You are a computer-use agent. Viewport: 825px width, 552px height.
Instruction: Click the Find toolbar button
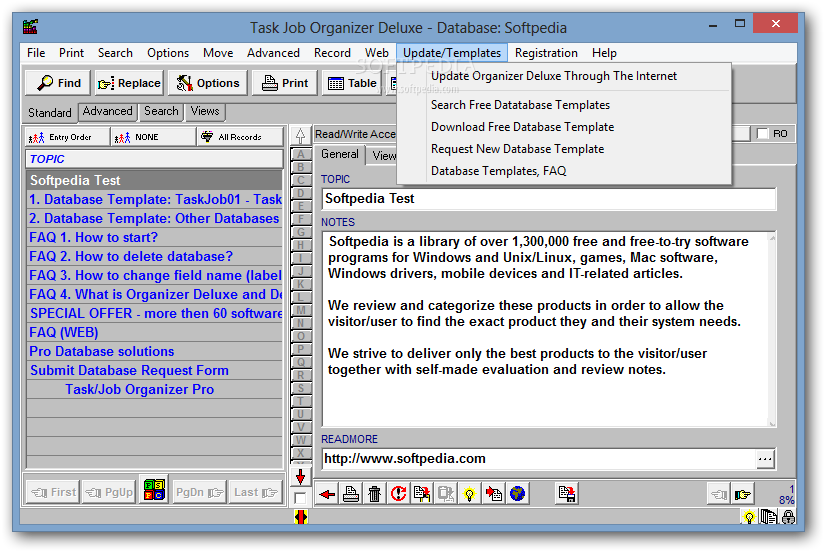tap(58, 83)
